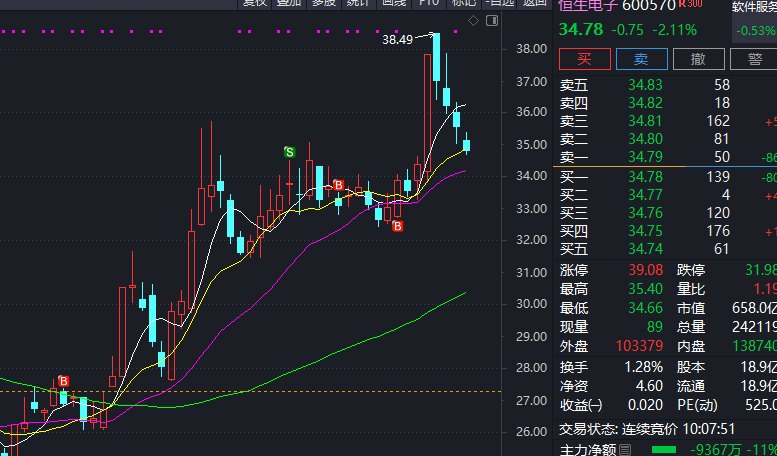Image resolution: width=777 pixels, height=456 pixels.
Task: Click the current price 34.78
Action: [x=581, y=30]
